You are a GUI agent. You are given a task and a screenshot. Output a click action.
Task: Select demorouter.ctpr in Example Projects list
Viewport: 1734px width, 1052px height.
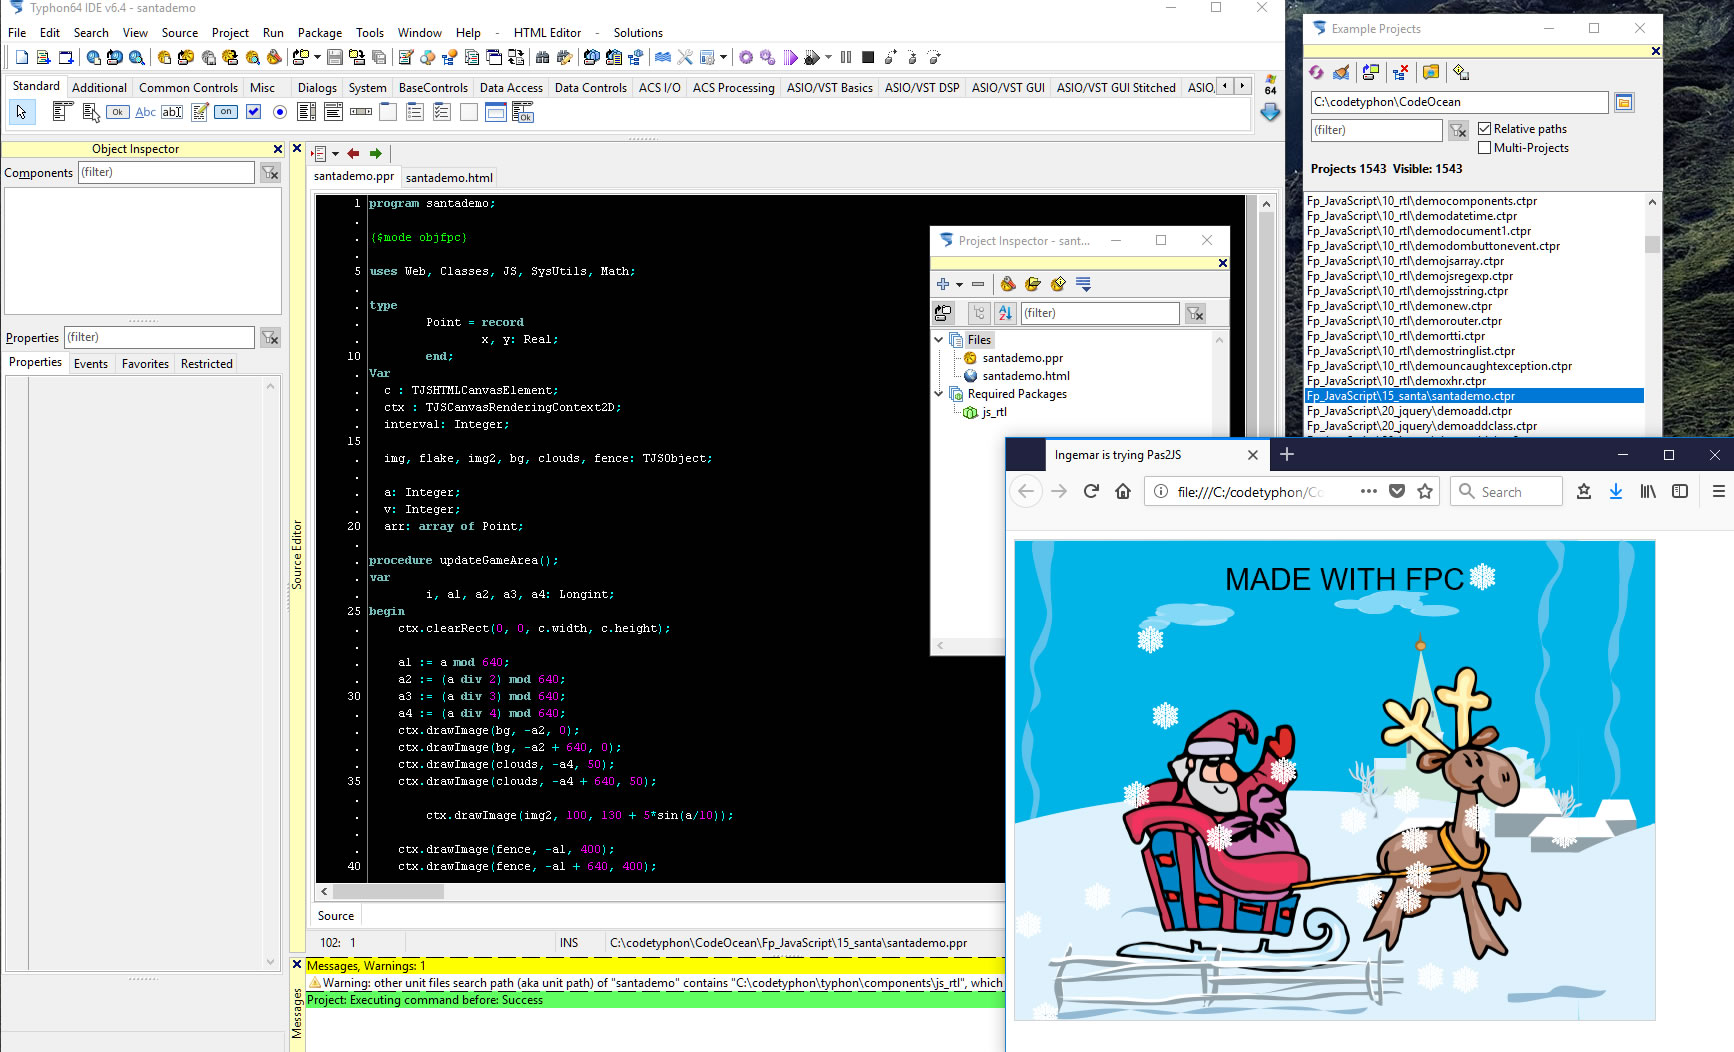click(x=1404, y=321)
